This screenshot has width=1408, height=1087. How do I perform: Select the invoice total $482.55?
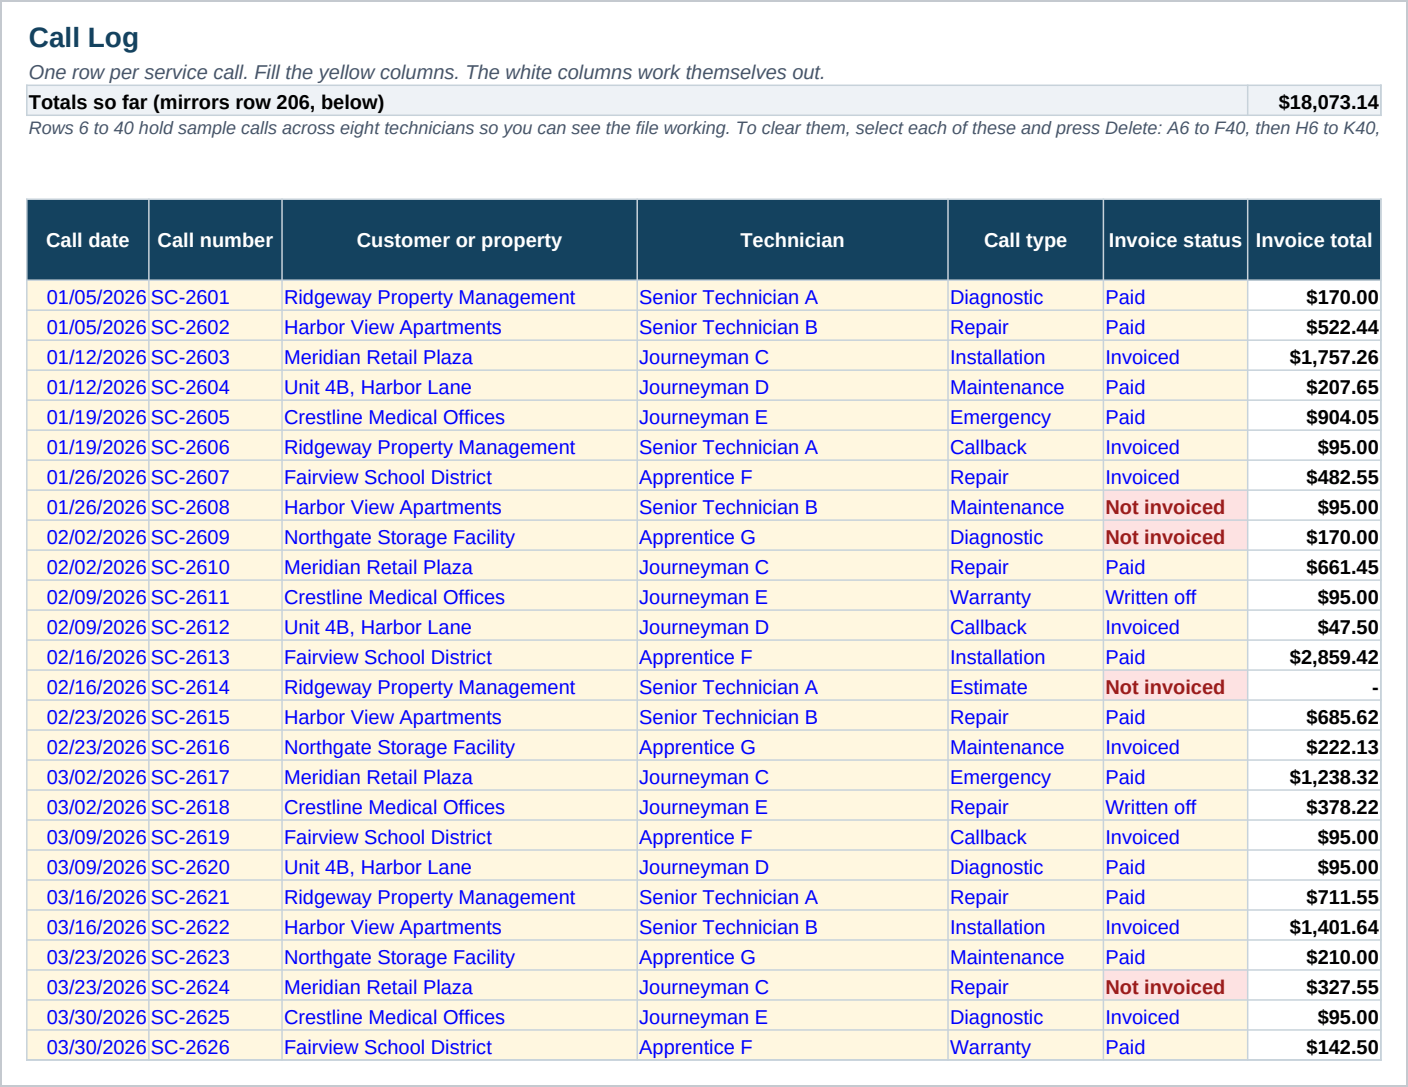pos(1314,477)
